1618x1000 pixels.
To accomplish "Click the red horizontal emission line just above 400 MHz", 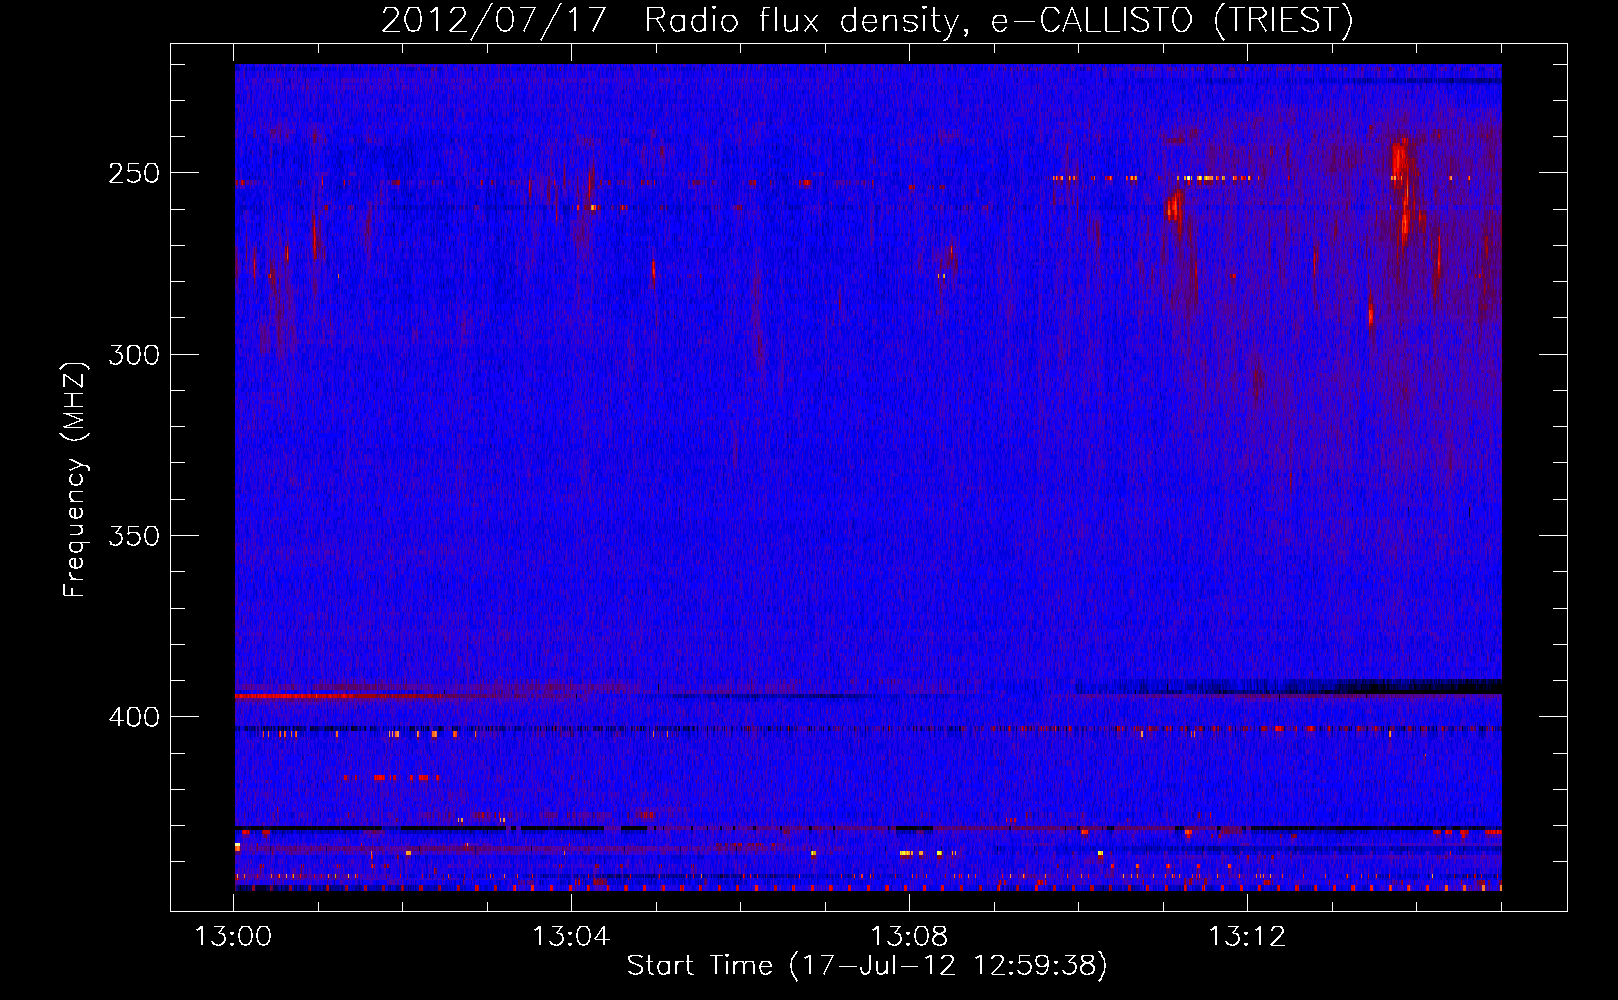I will coord(340,695).
